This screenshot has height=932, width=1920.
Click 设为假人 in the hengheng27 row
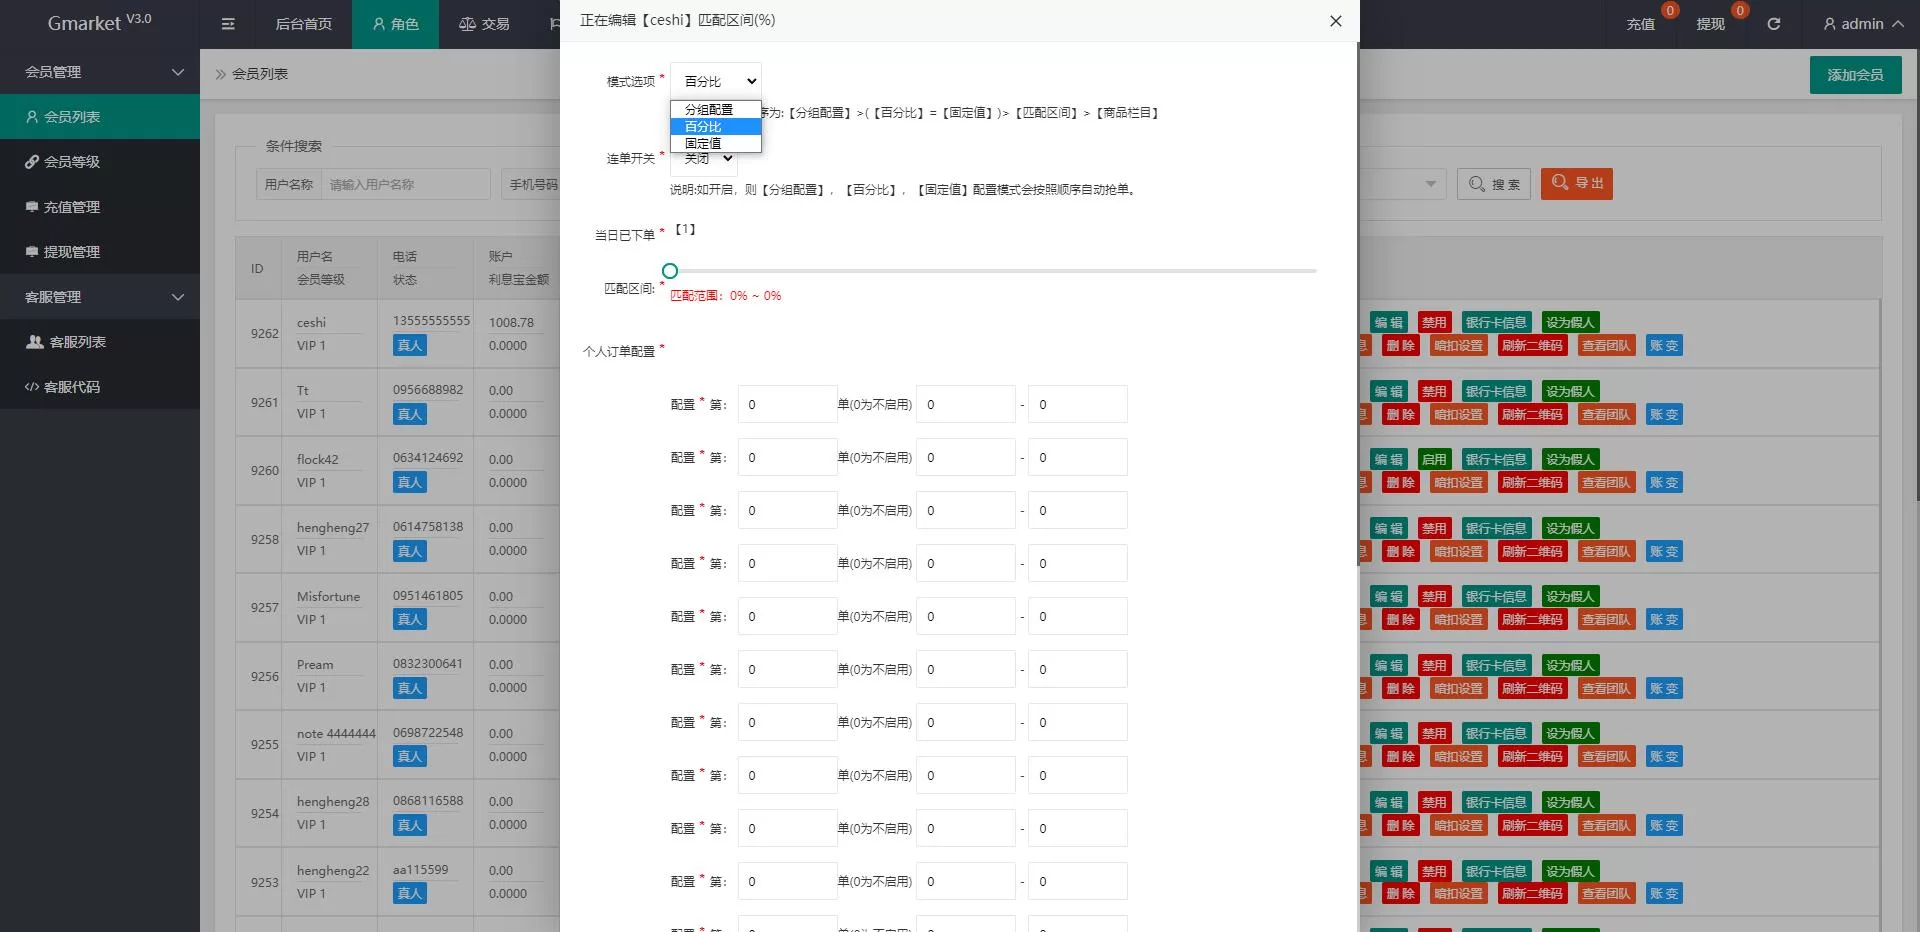coord(1570,528)
